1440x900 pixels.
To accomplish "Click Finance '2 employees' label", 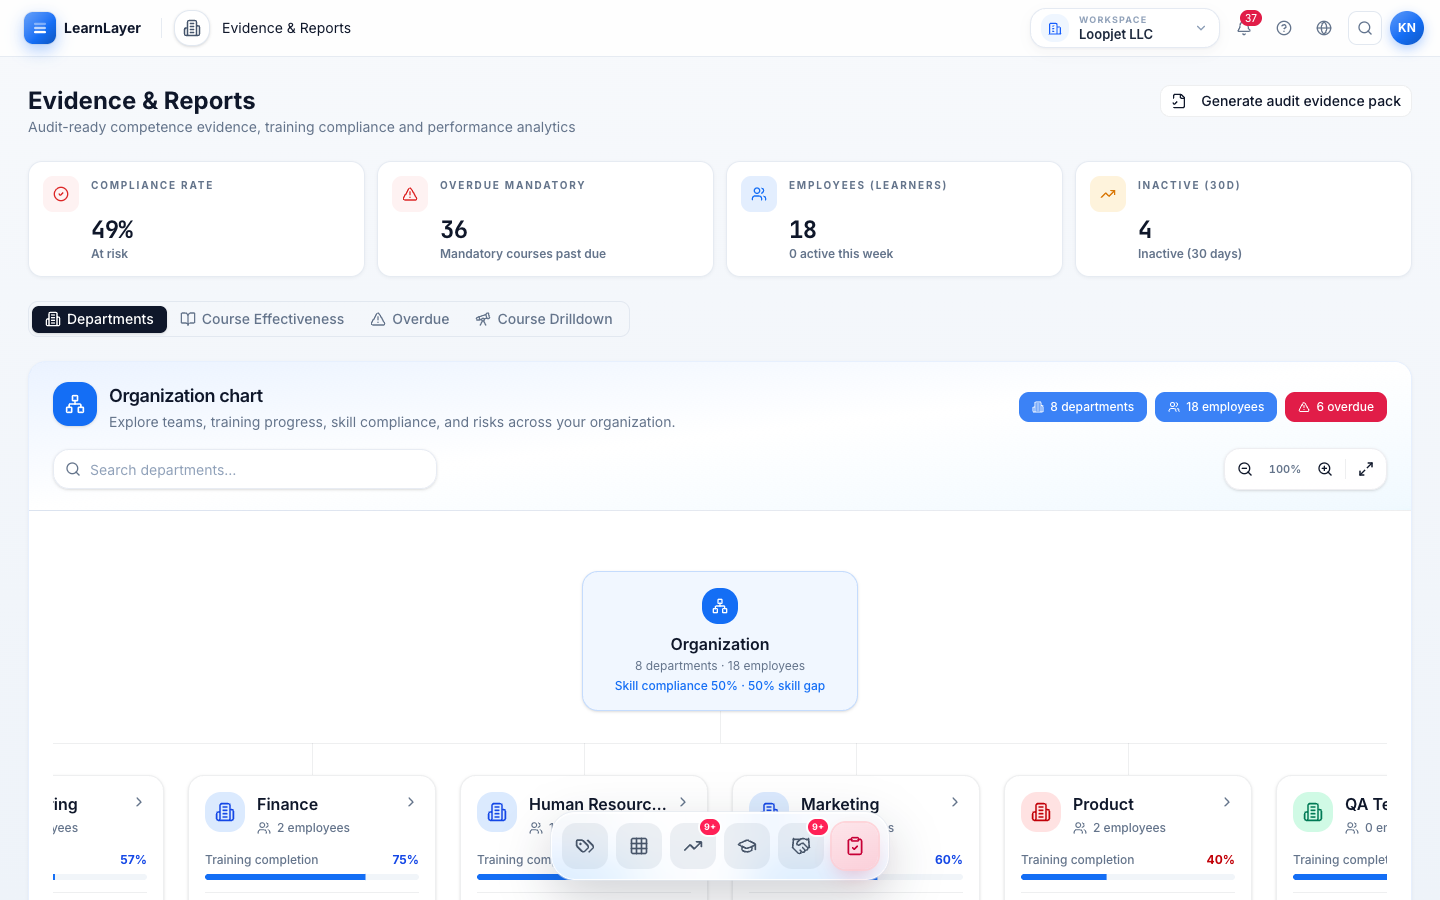I will [x=313, y=828].
